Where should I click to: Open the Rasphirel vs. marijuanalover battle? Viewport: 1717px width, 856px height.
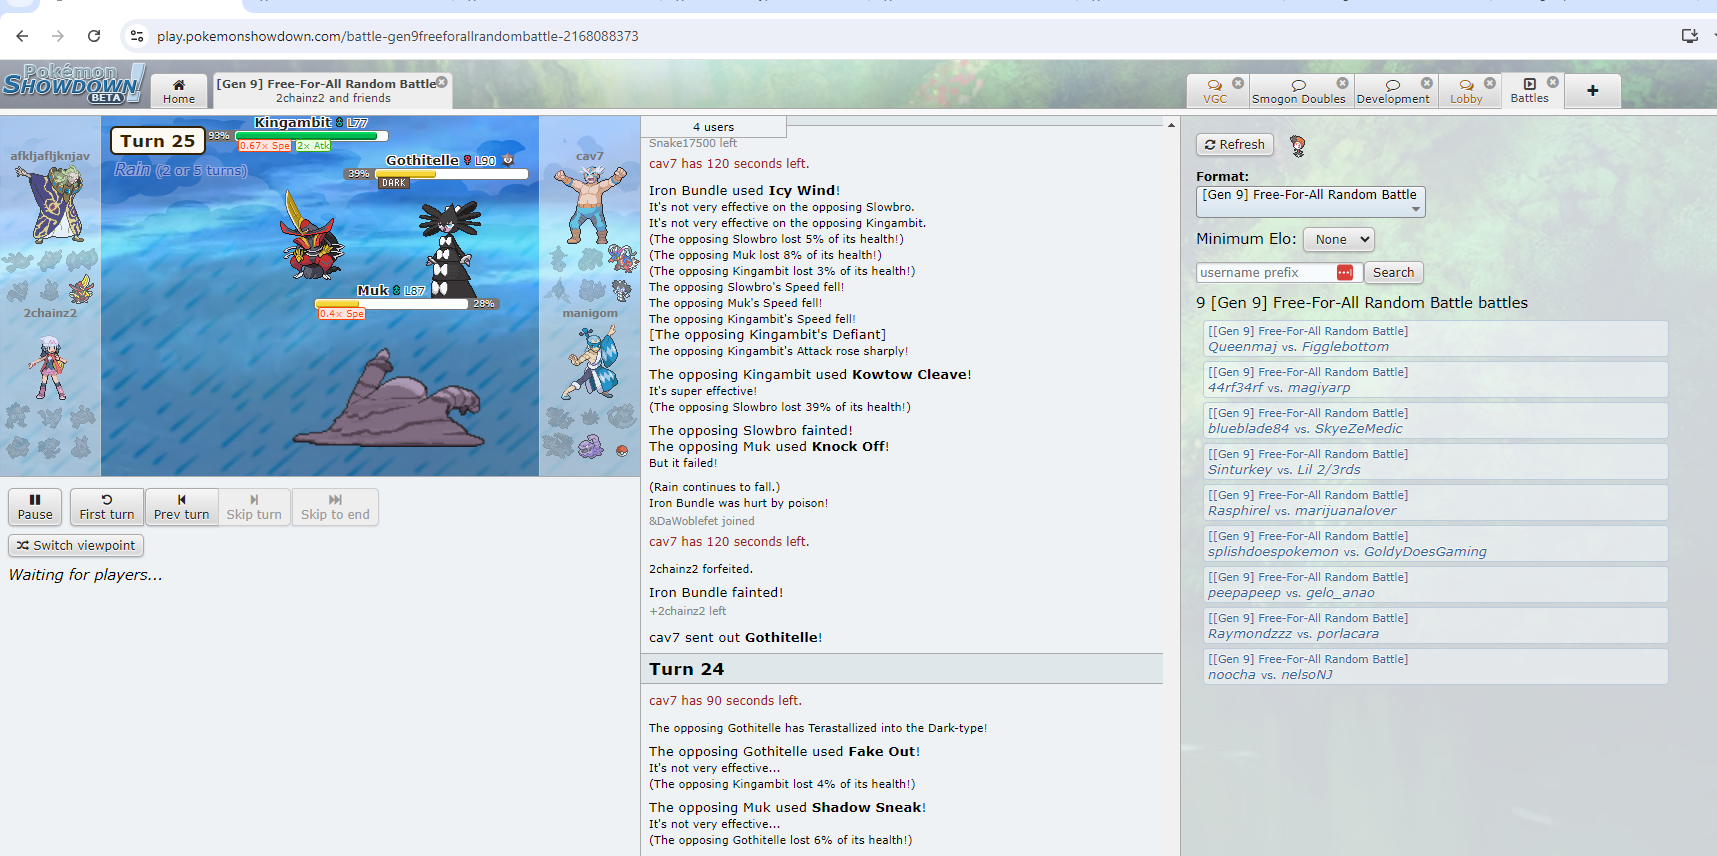point(1435,503)
